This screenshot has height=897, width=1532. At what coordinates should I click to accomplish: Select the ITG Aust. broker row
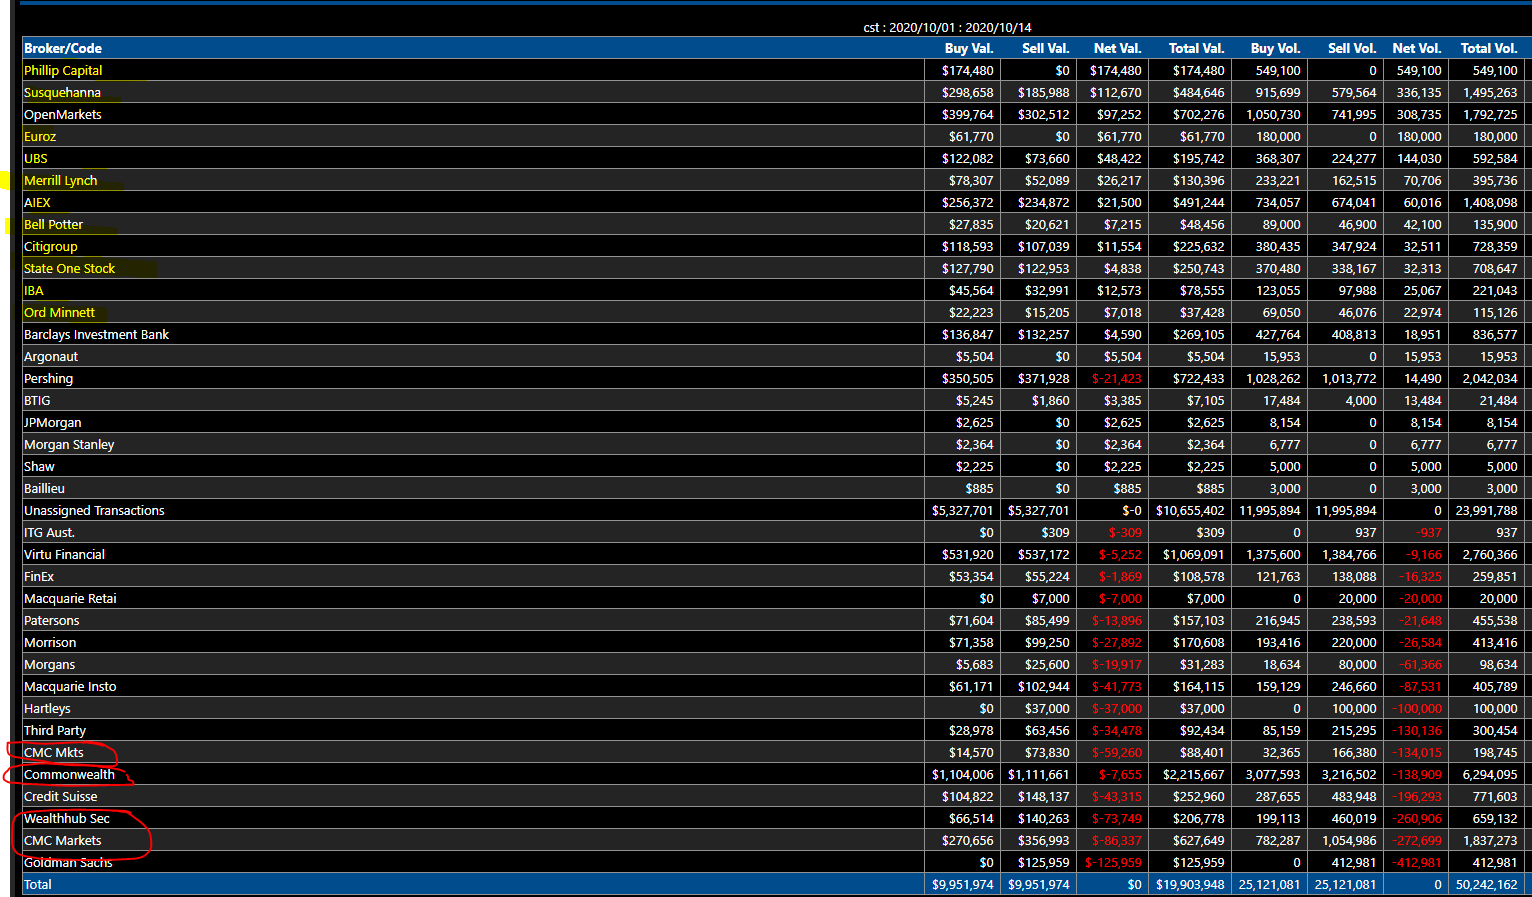[x=776, y=532]
